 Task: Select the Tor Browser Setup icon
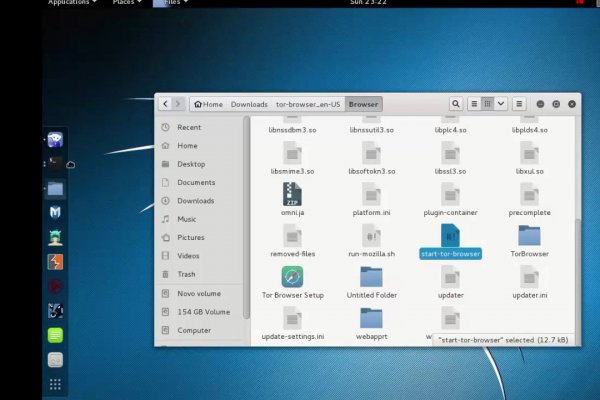(292, 278)
